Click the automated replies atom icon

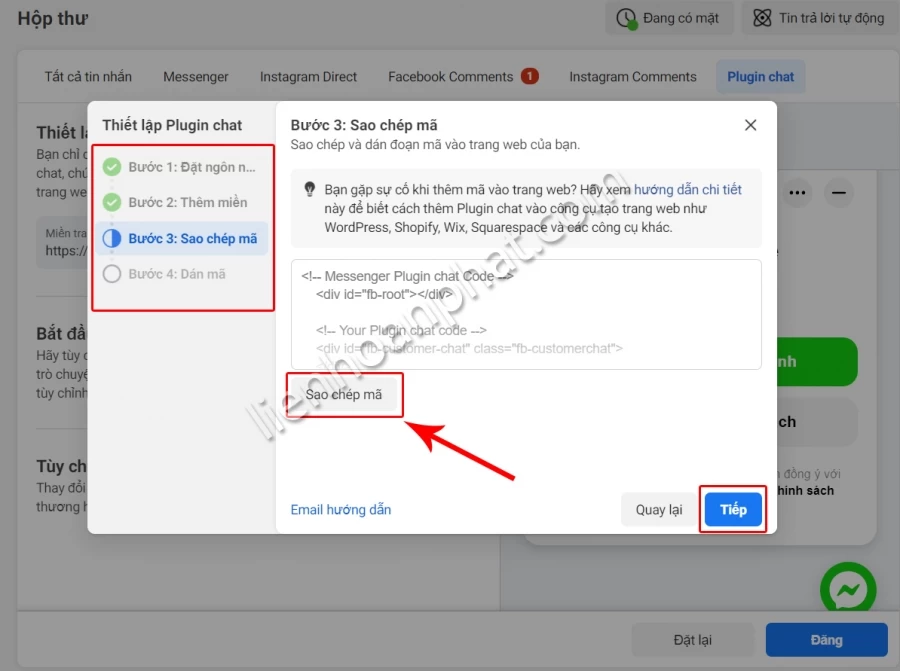[762, 18]
